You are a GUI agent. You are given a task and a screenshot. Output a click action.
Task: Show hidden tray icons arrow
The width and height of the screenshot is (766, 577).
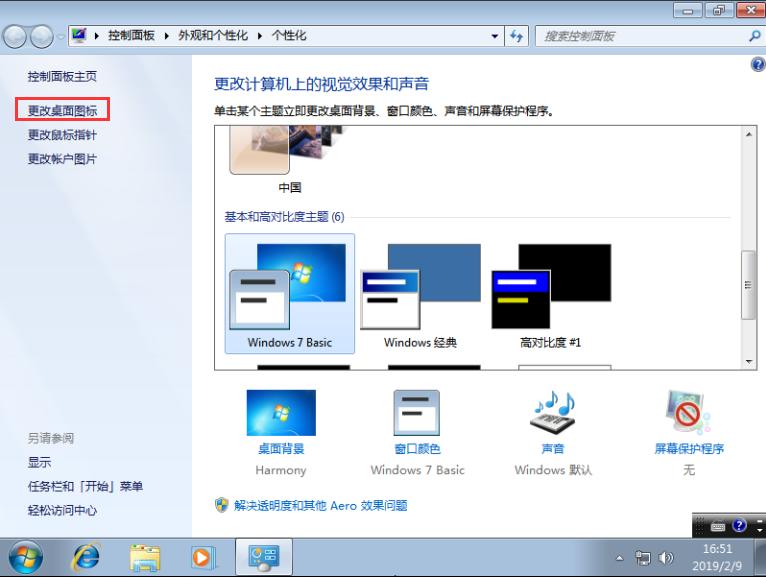619,557
